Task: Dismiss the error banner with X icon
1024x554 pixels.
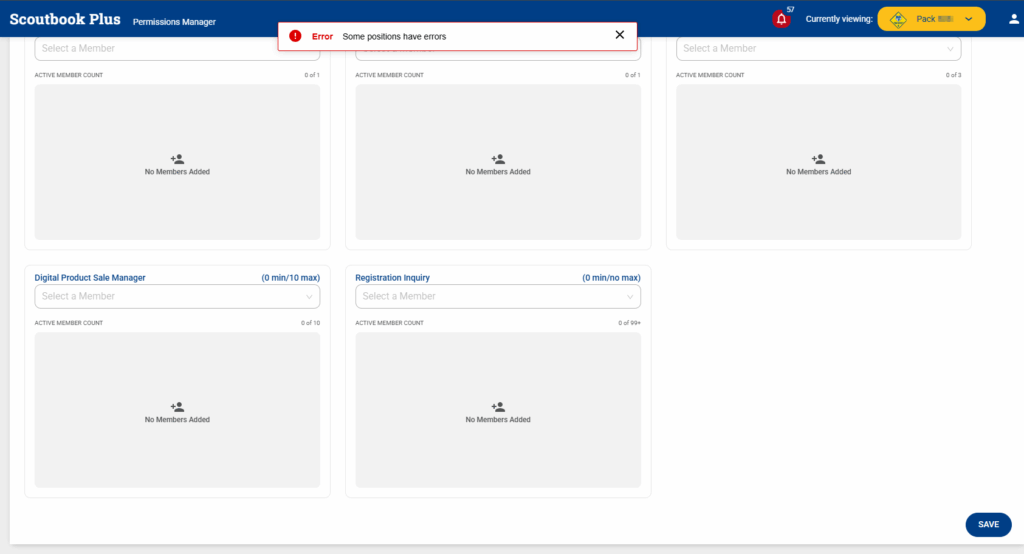Action: tap(619, 35)
